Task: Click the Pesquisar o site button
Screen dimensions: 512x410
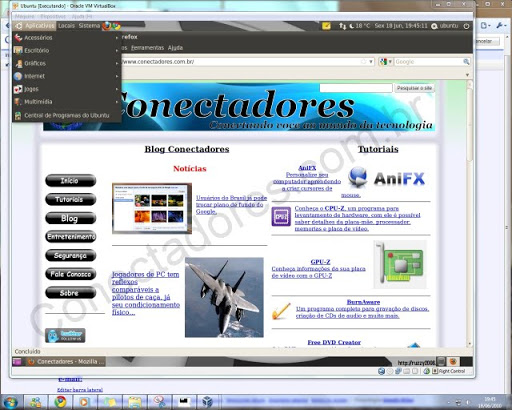Action: tap(414, 88)
